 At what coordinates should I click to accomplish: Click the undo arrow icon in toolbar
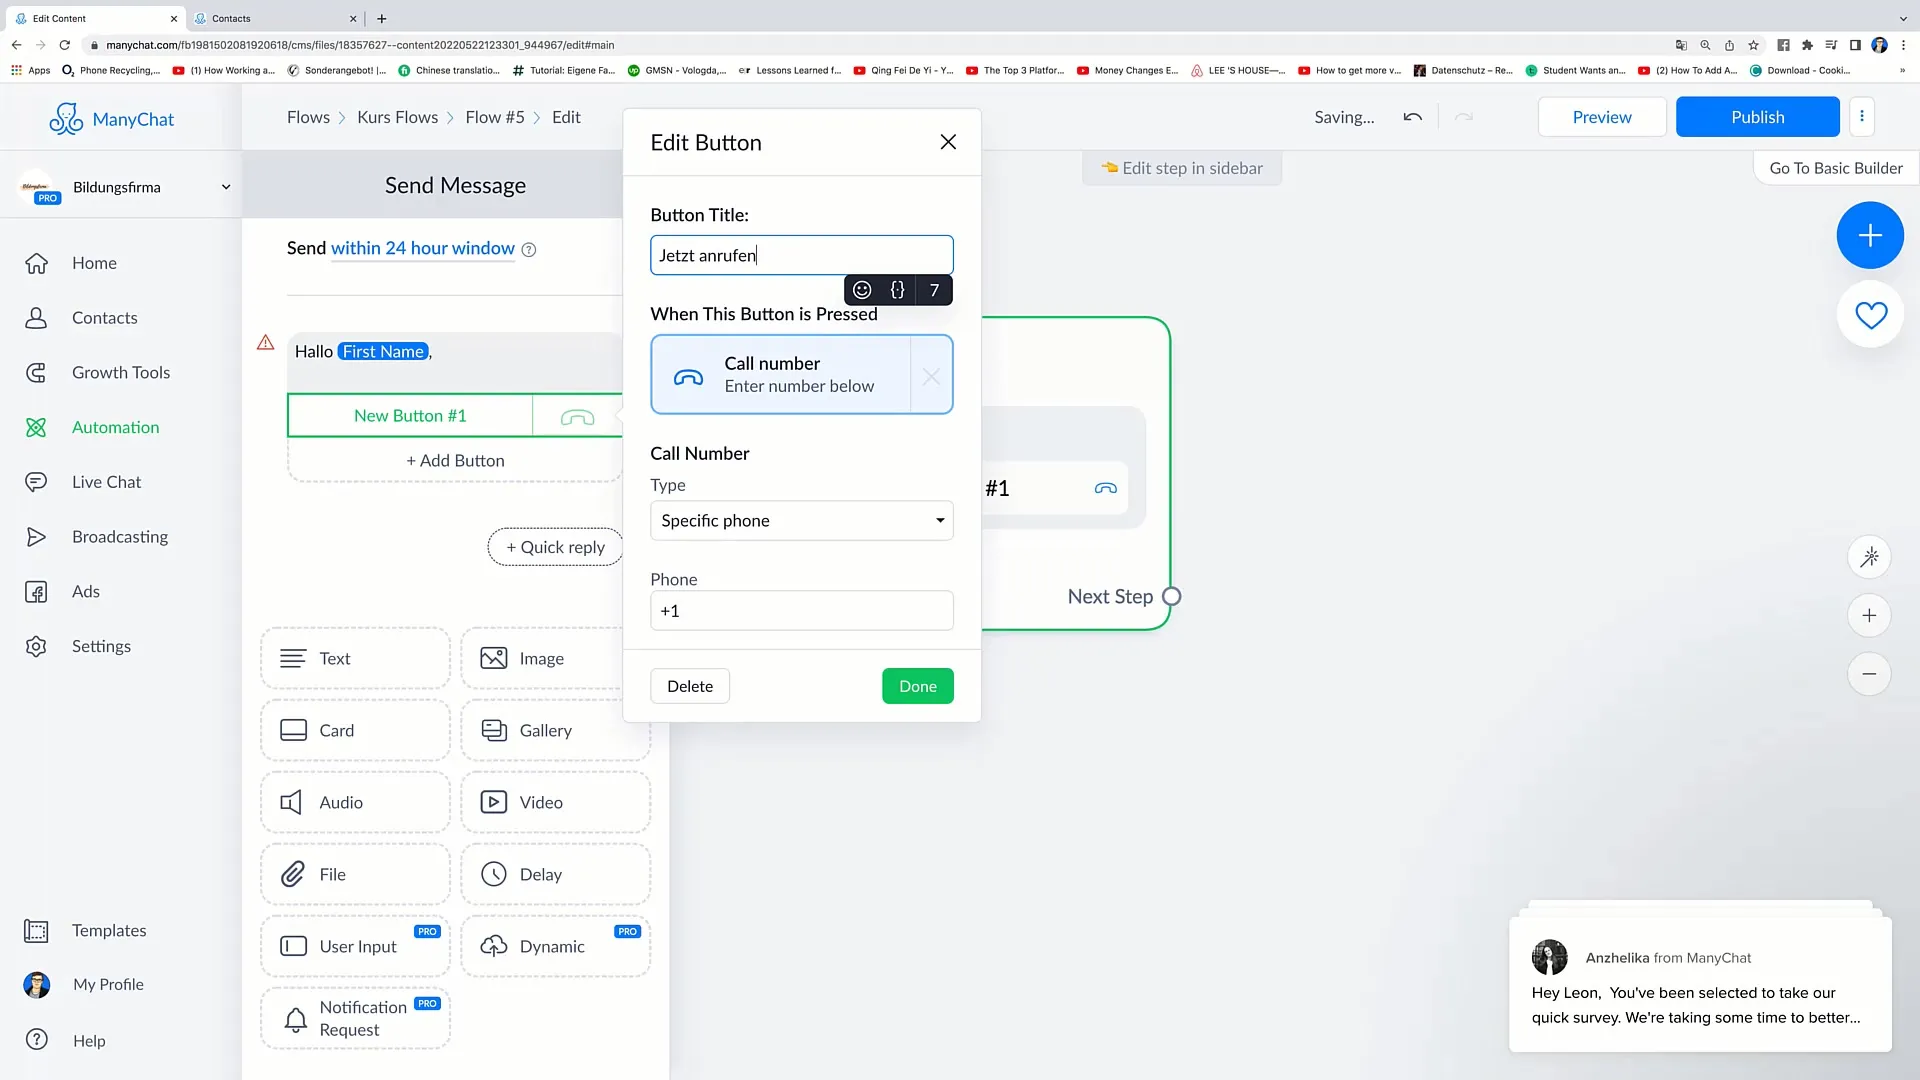pos(1414,117)
